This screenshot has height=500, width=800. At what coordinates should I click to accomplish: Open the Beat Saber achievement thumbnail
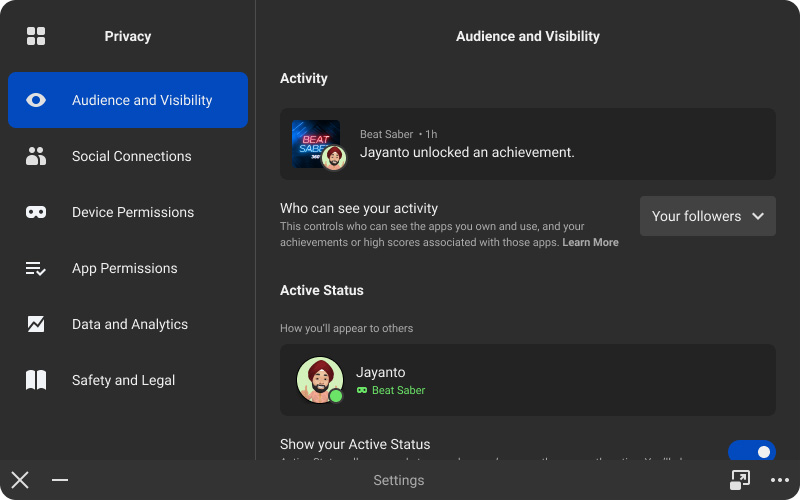(x=316, y=144)
